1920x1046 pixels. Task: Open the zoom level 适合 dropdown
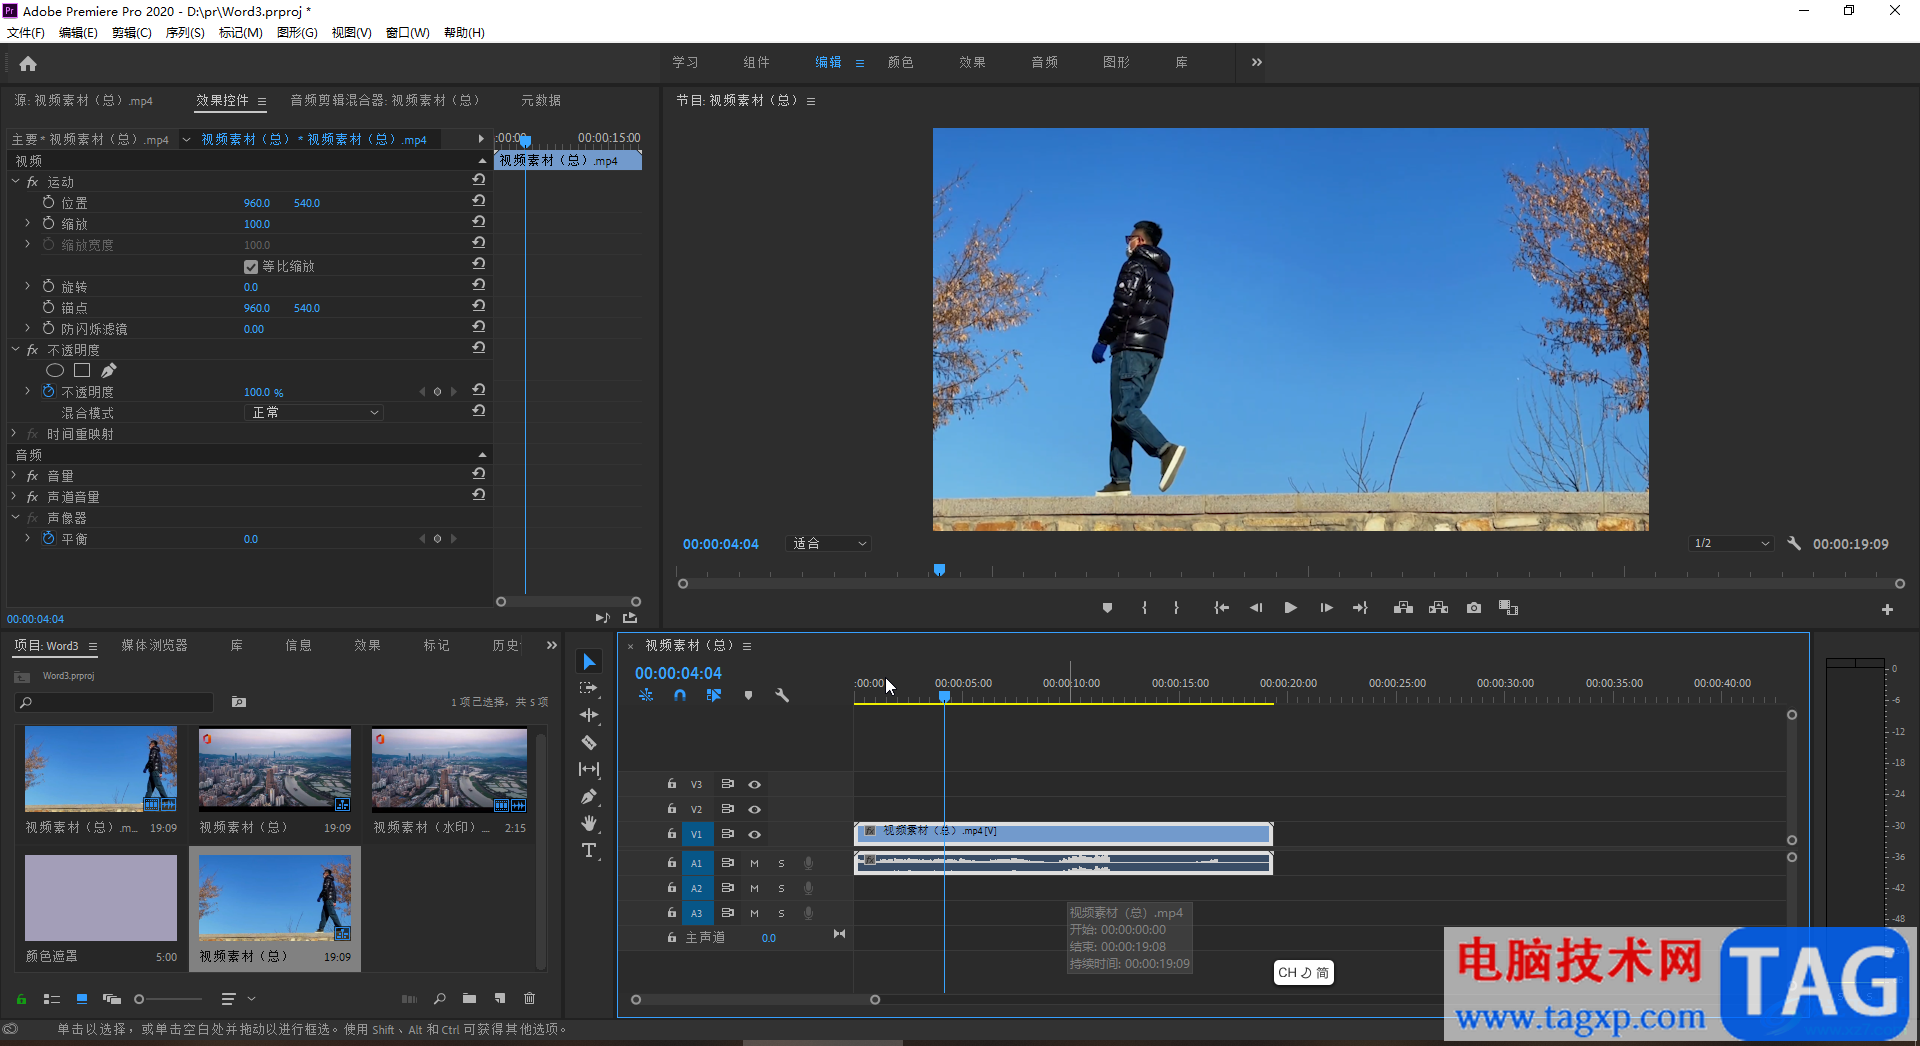(x=829, y=544)
